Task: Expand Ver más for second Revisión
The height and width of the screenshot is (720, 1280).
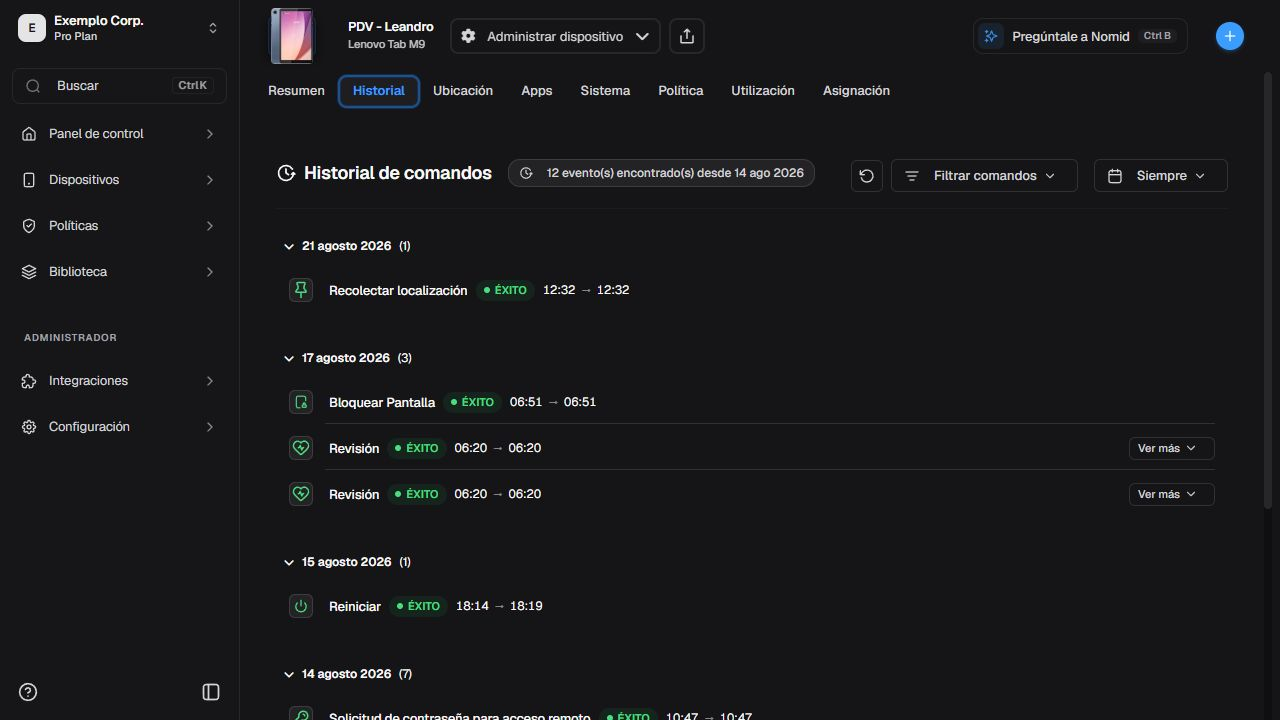Action: (x=1171, y=494)
